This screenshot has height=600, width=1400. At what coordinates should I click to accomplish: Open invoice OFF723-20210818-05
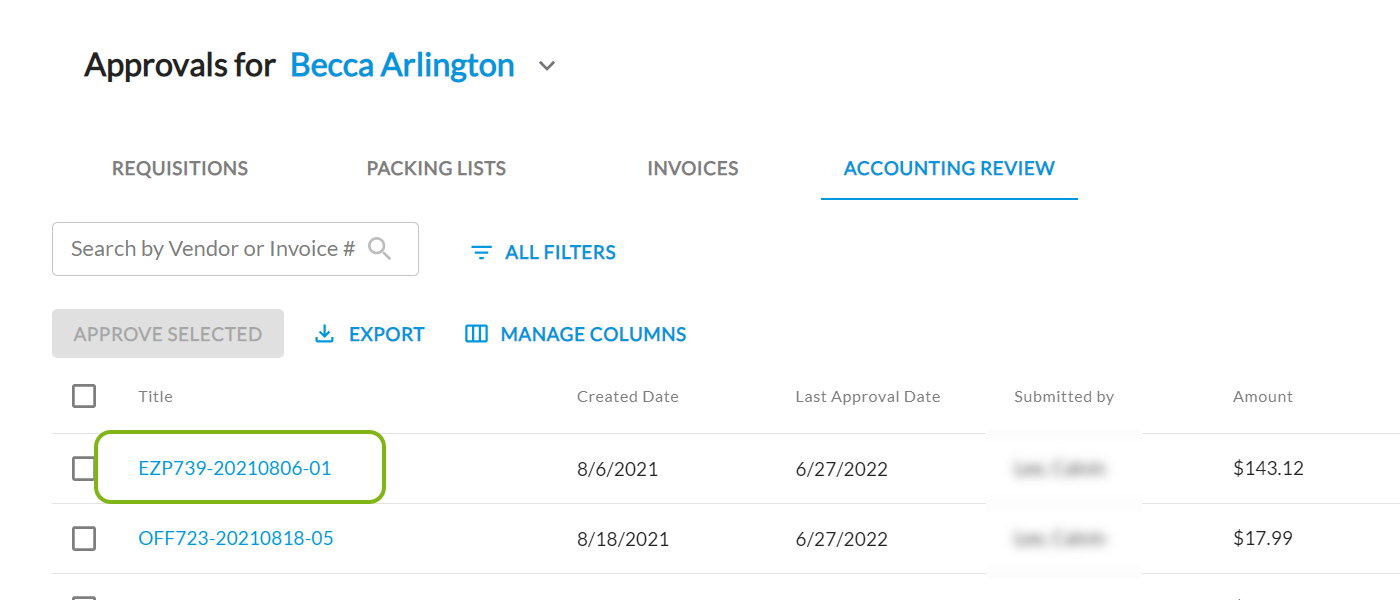click(235, 538)
